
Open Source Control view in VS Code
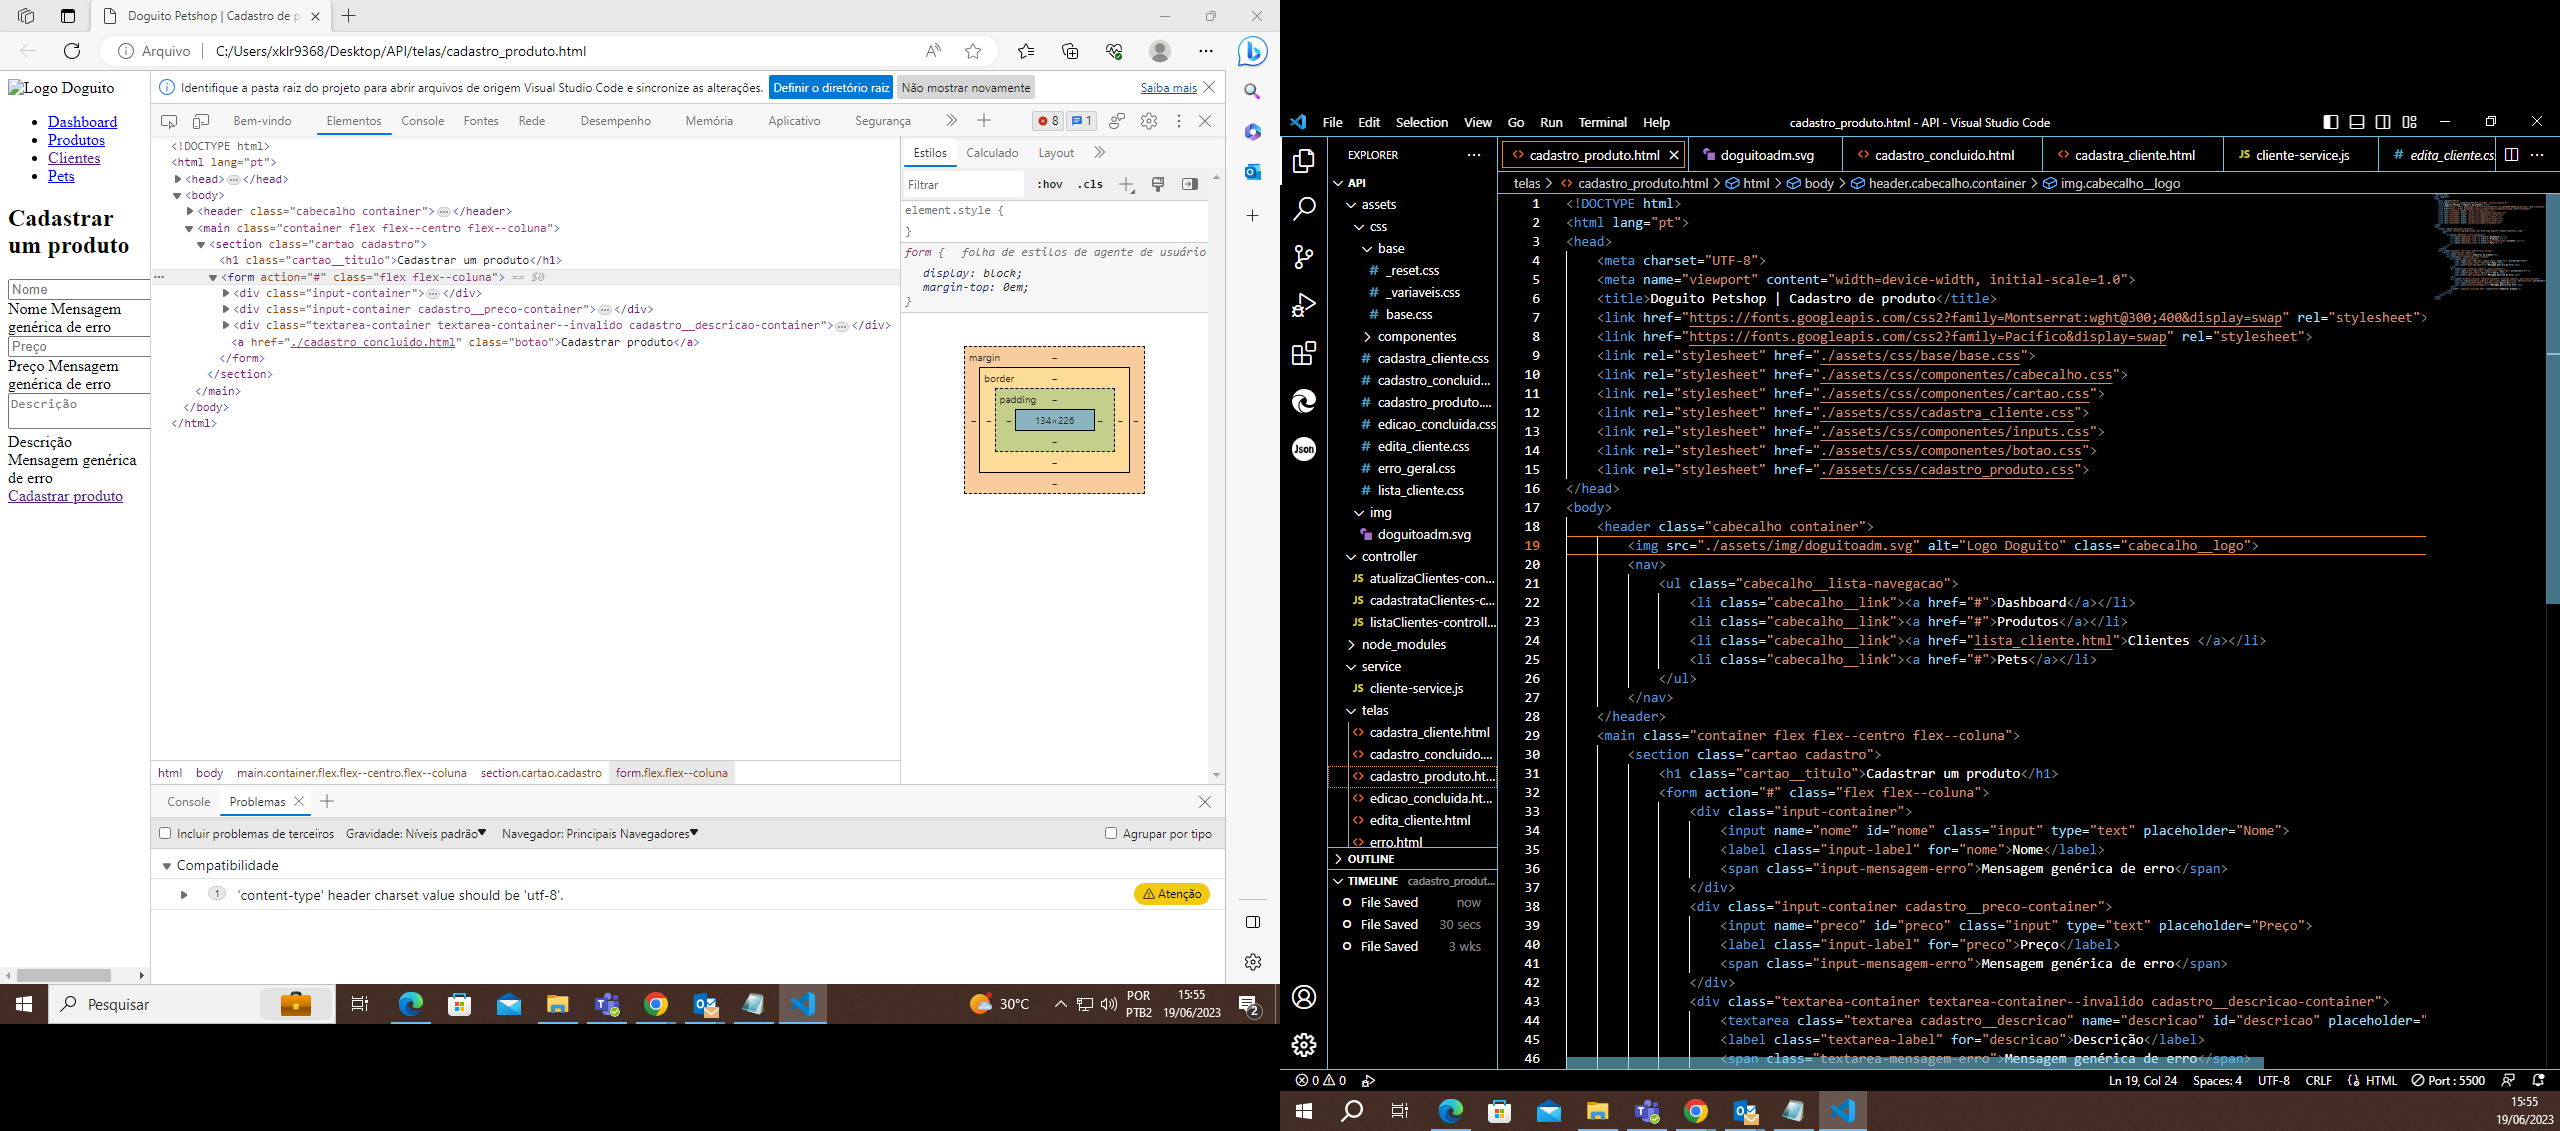(x=1304, y=257)
